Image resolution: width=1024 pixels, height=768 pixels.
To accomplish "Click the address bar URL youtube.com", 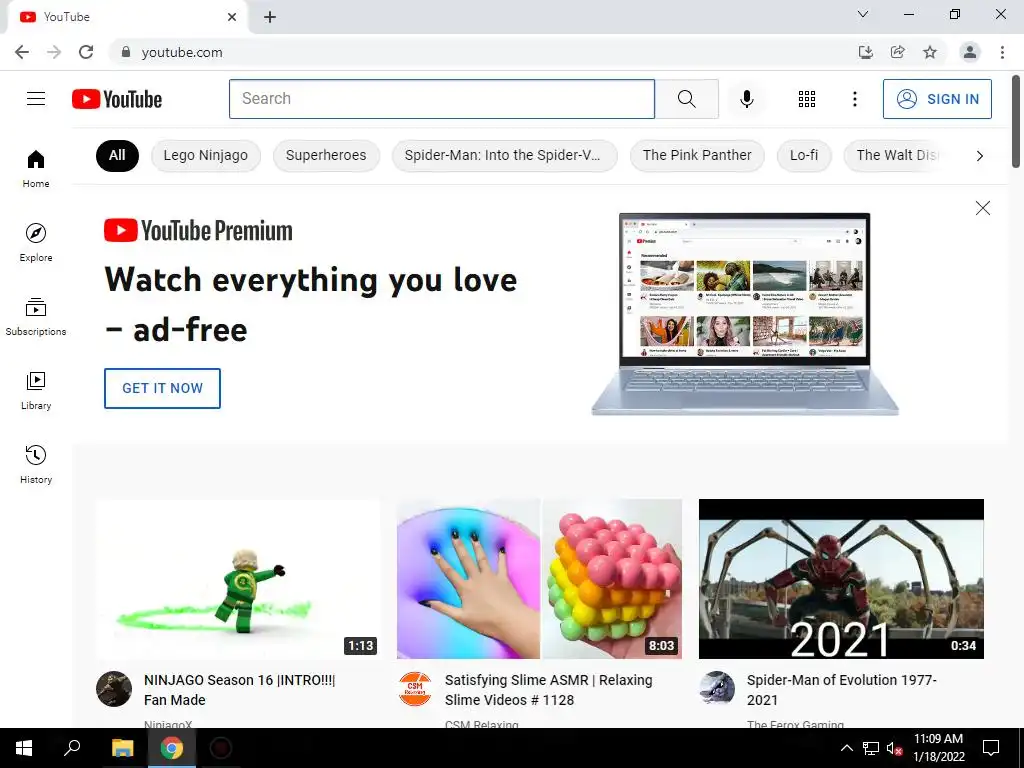I will [182, 52].
